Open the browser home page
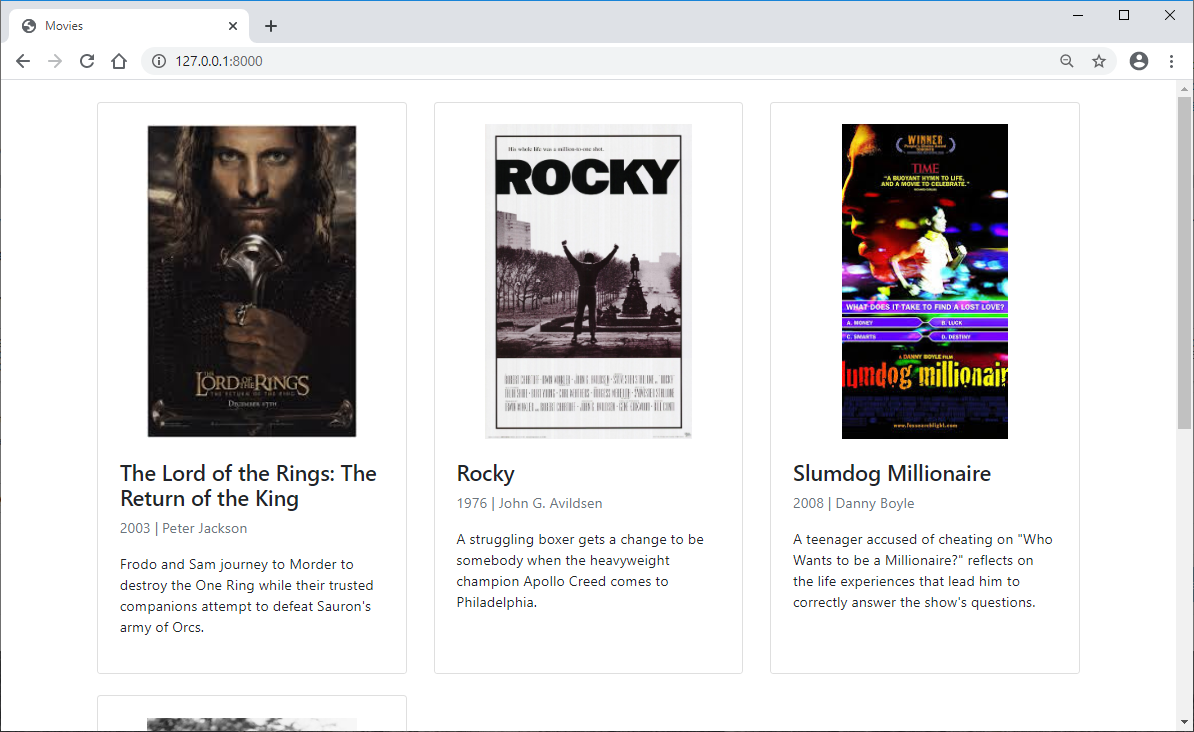Image resolution: width=1194 pixels, height=732 pixels. pos(119,61)
